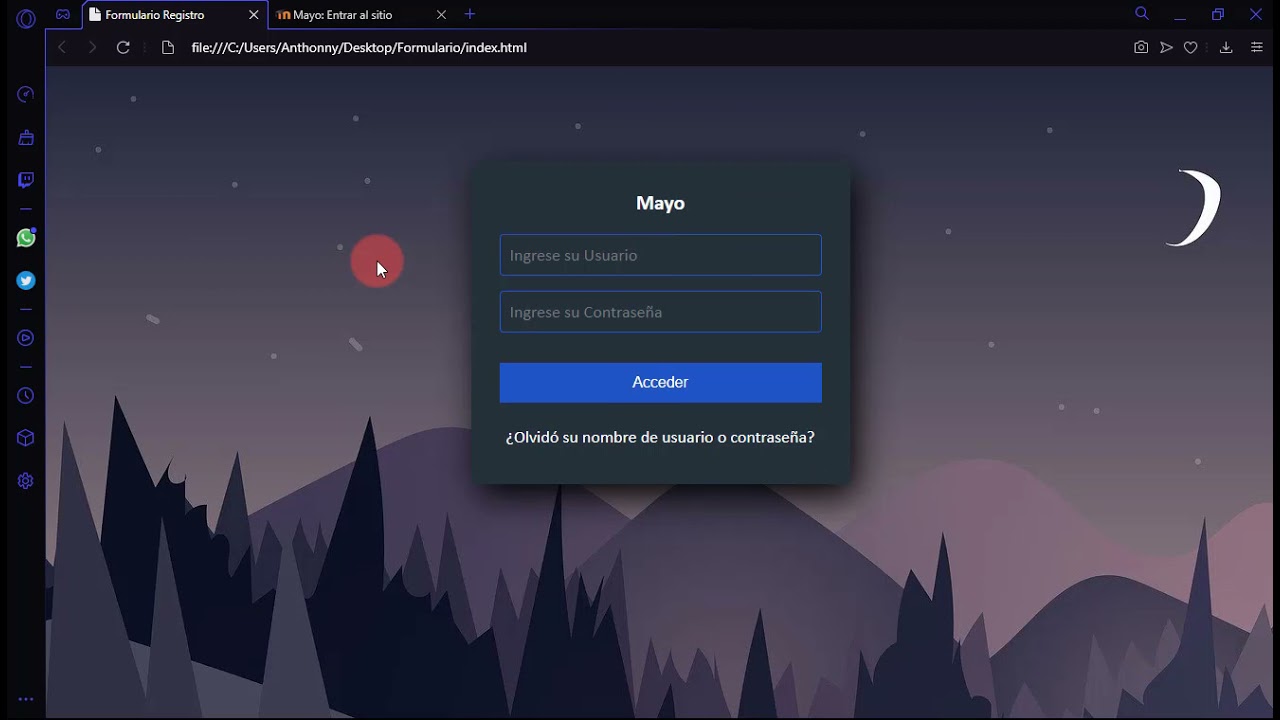The width and height of the screenshot is (1280, 720).
Task: Restore down the browser window
Action: 1218,15
